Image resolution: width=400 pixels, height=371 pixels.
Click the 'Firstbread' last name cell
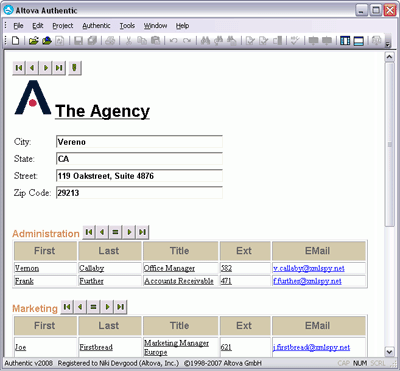point(110,347)
